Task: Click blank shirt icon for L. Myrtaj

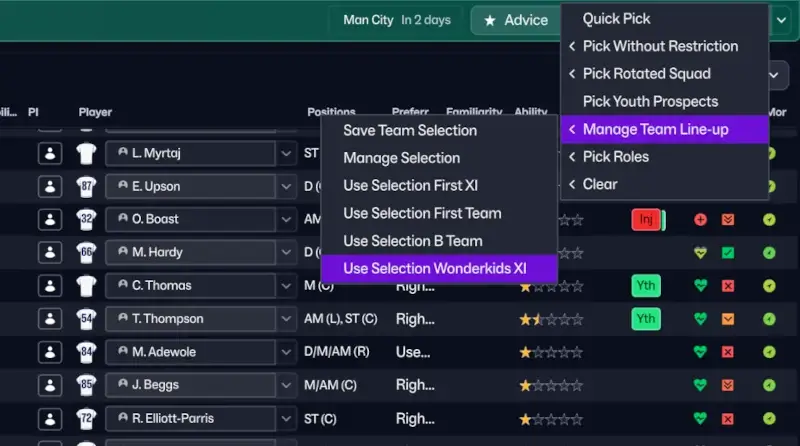Action: [86, 154]
